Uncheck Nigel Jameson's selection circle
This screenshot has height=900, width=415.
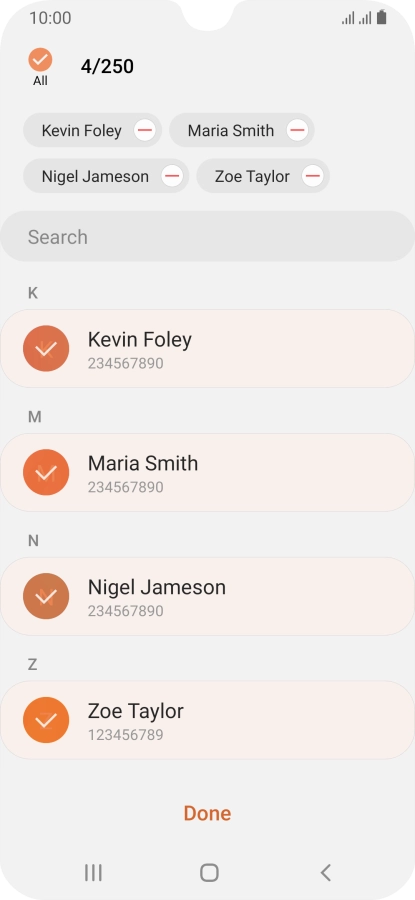46,596
